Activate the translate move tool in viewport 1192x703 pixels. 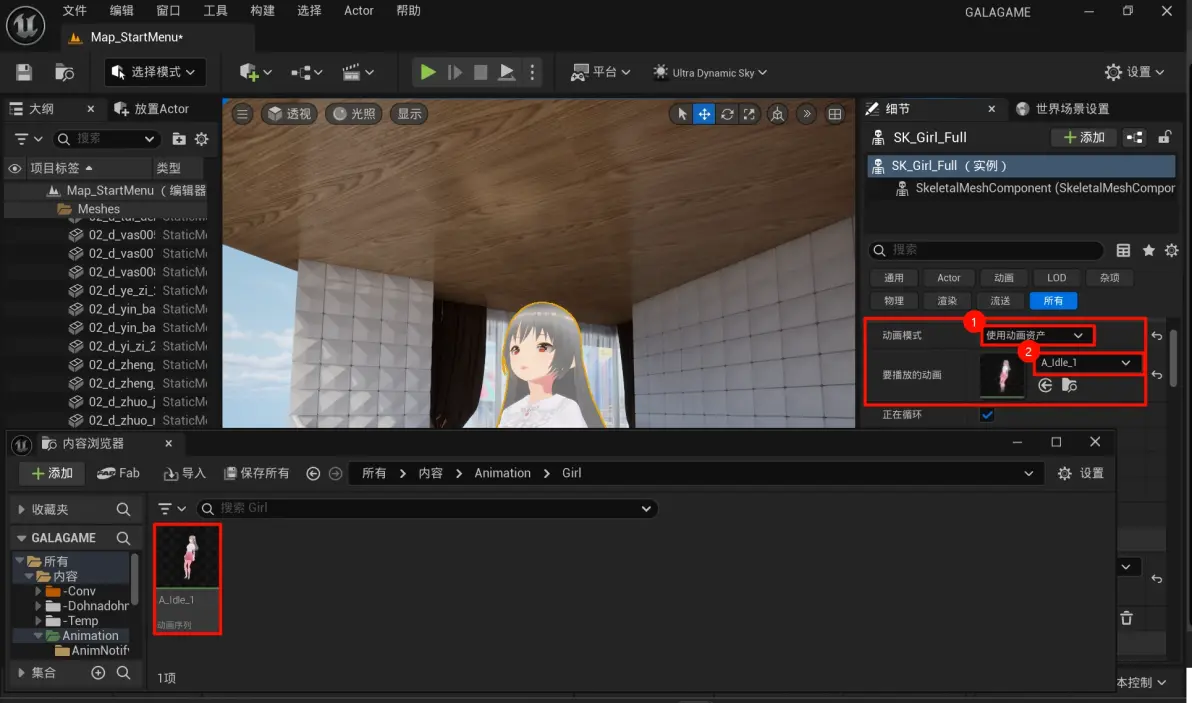pyautogui.click(x=705, y=114)
